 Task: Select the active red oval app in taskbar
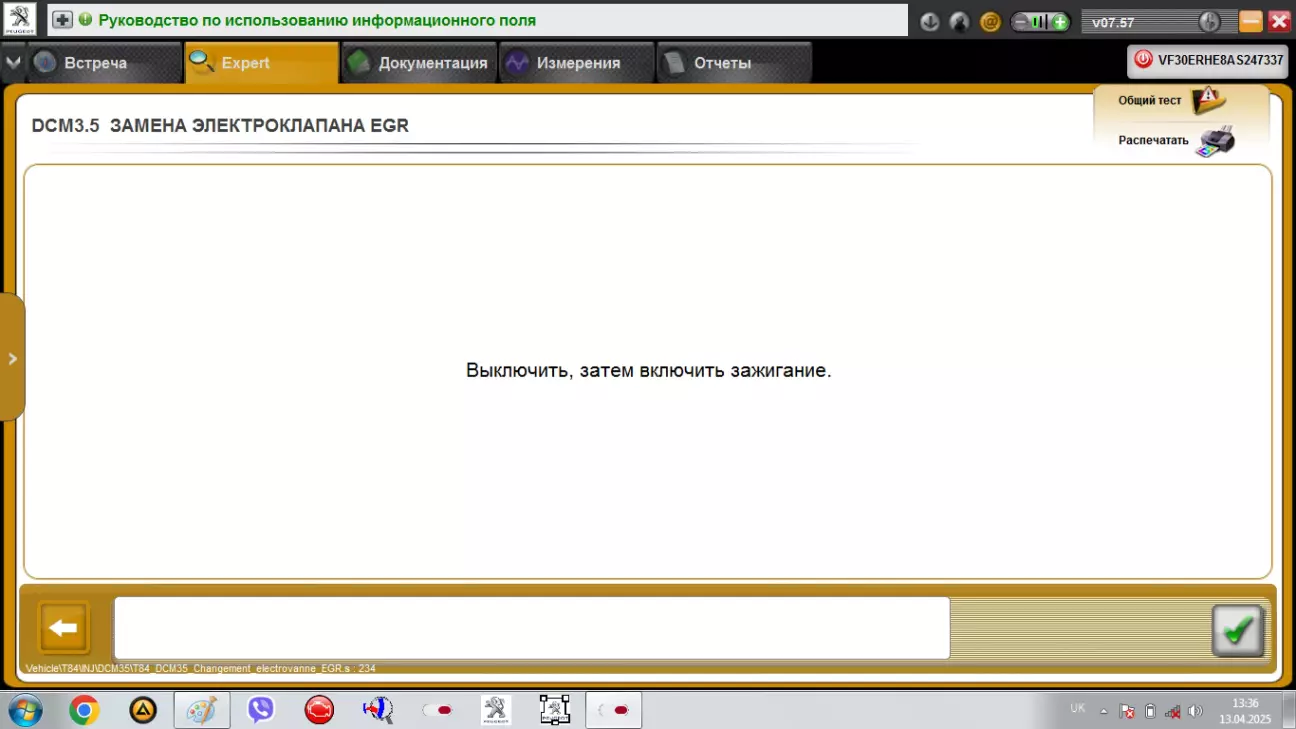[613, 710]
